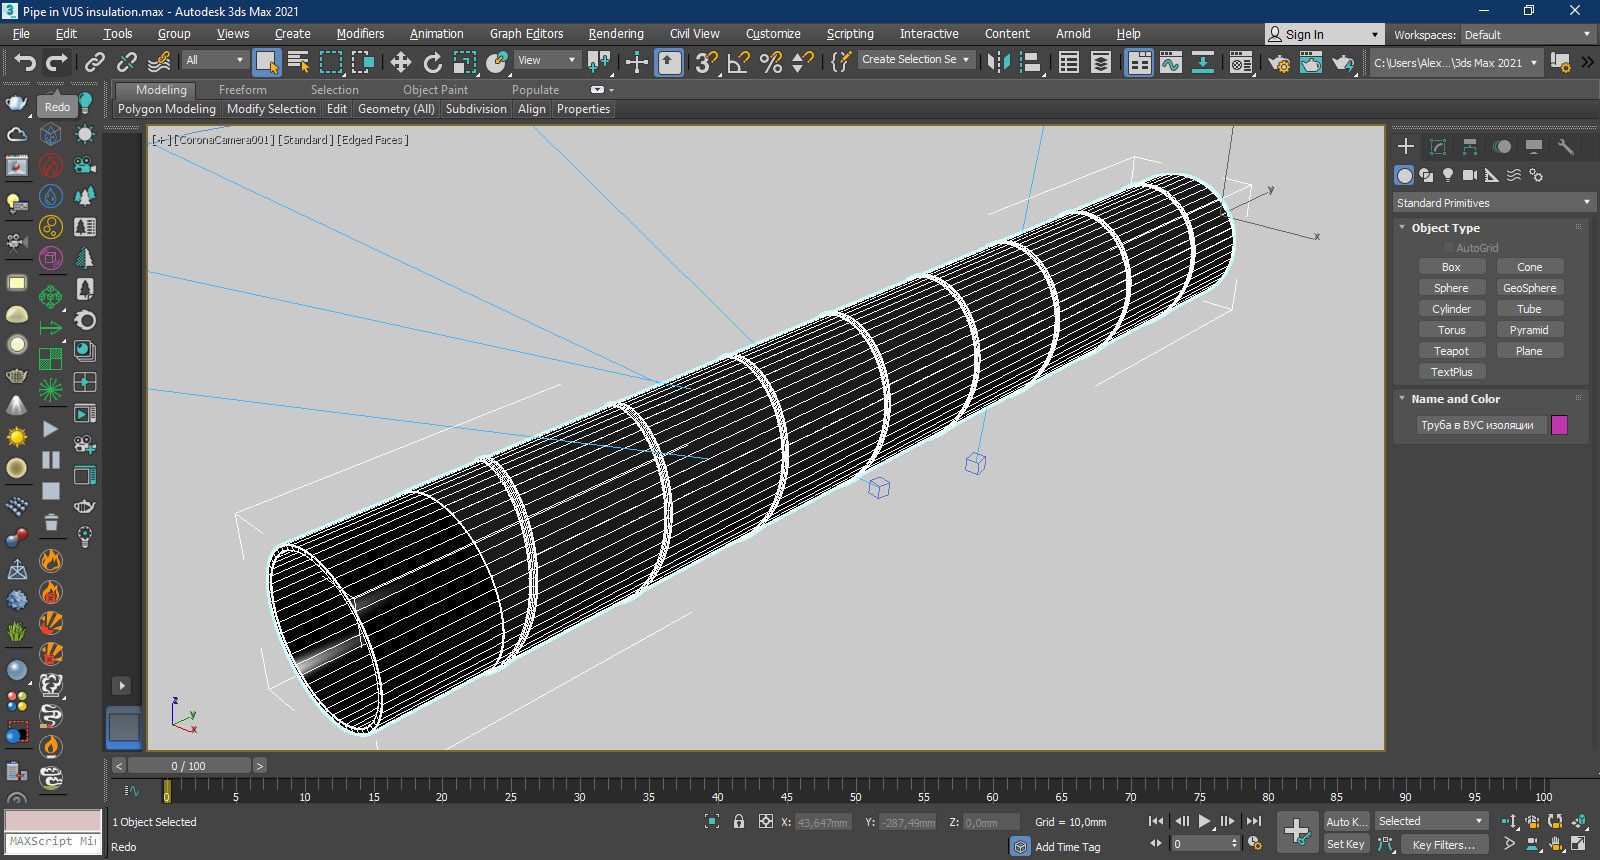Select the Geometry category icon
Viewport: 1600px width, 860px height.
pyautogui.click(x=1404, y=175)
